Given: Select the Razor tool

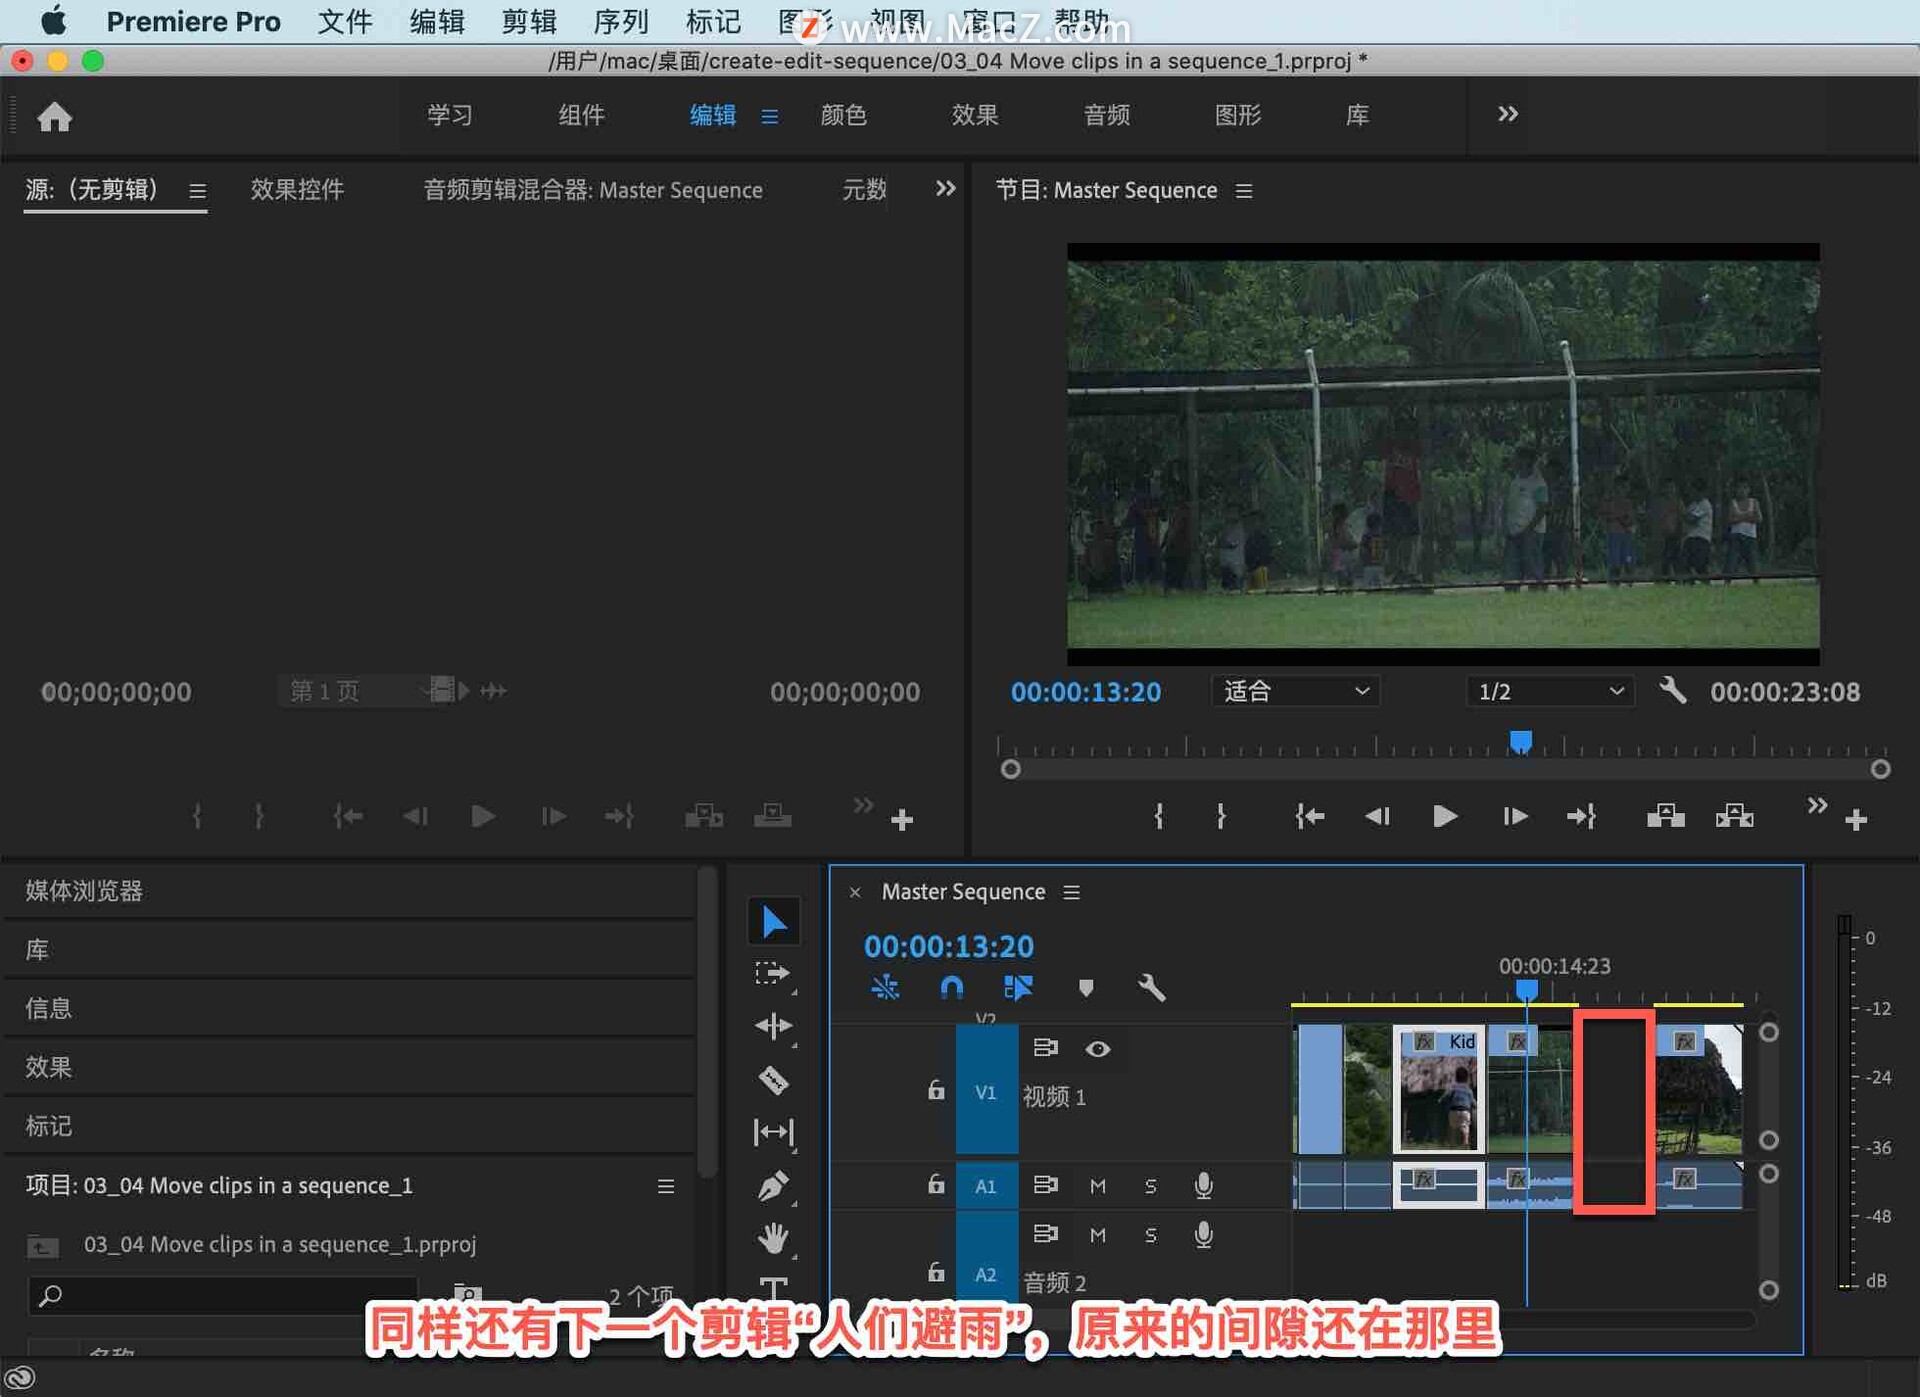Looking at the screenshot, I should pos(773,1080).
